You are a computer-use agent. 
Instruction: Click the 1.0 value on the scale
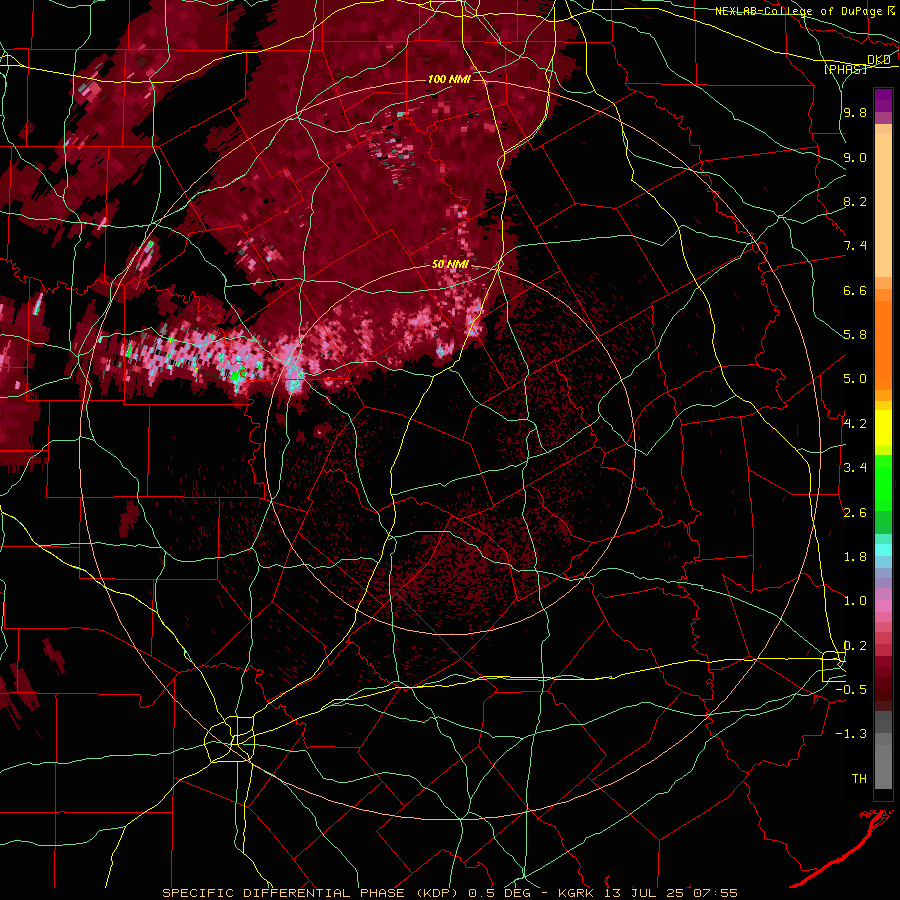click(x=855, y=601)
